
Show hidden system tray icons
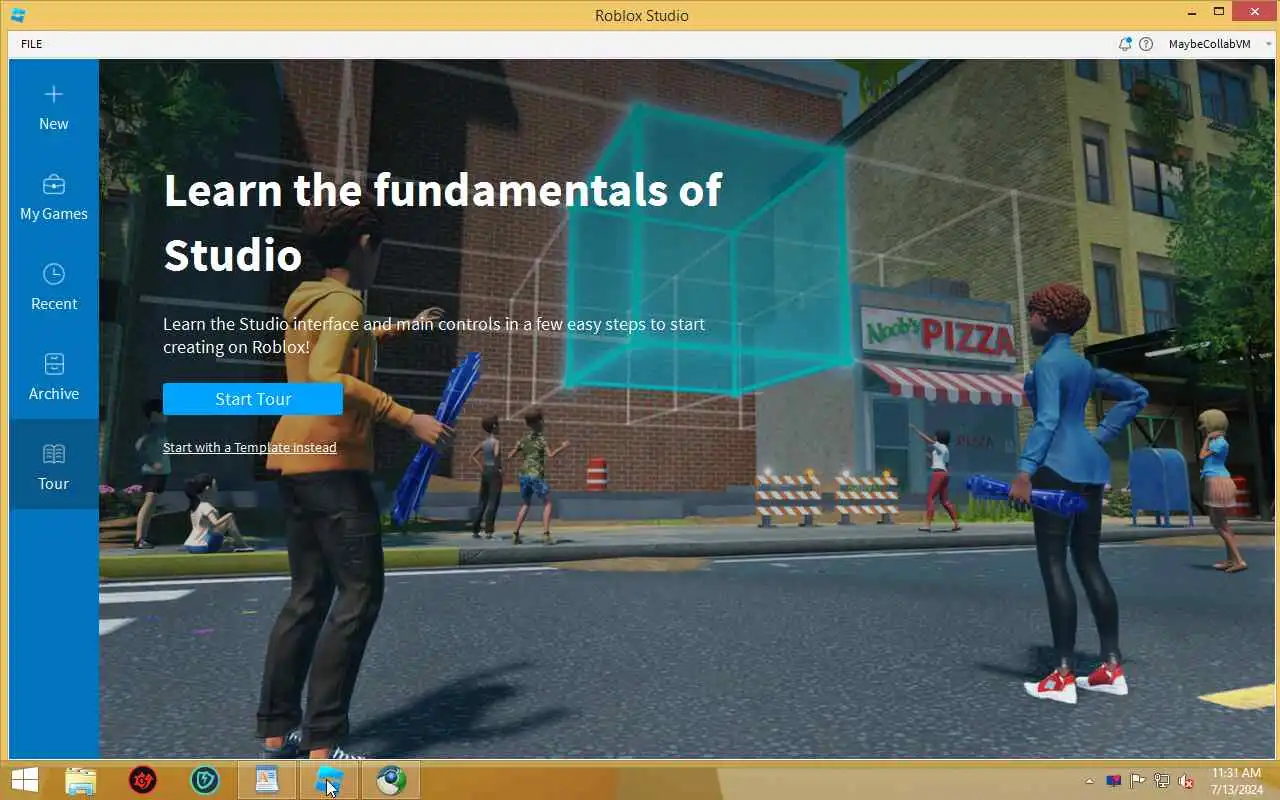pyautogui.click(x=1089, y=781)
